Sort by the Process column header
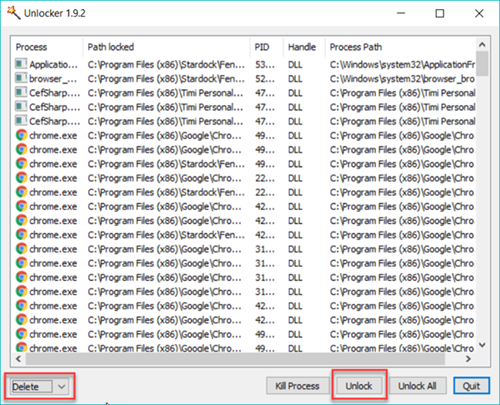 (x=47, y=47)
